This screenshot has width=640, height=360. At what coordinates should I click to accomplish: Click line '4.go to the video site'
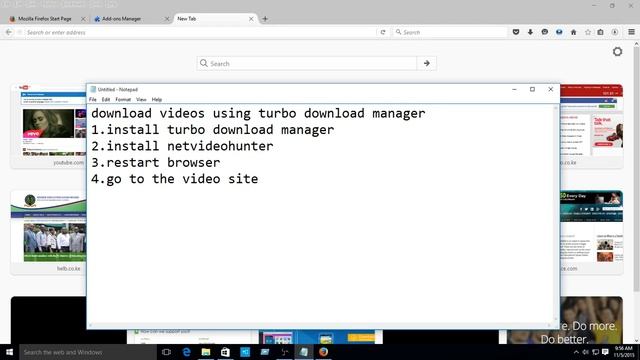[174, 179]
